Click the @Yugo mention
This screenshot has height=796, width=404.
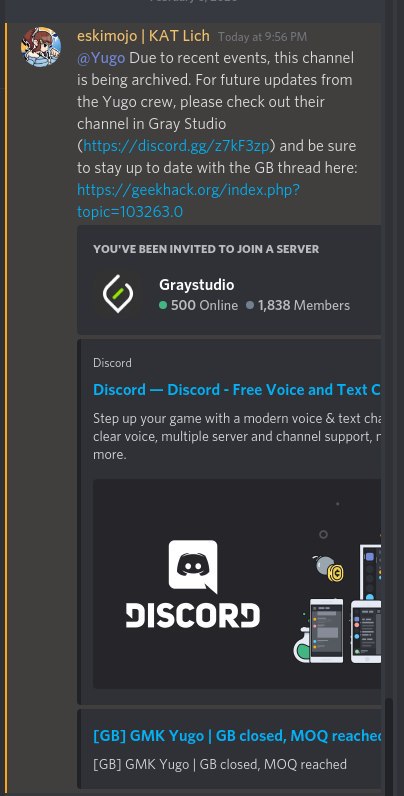point(101,58)
